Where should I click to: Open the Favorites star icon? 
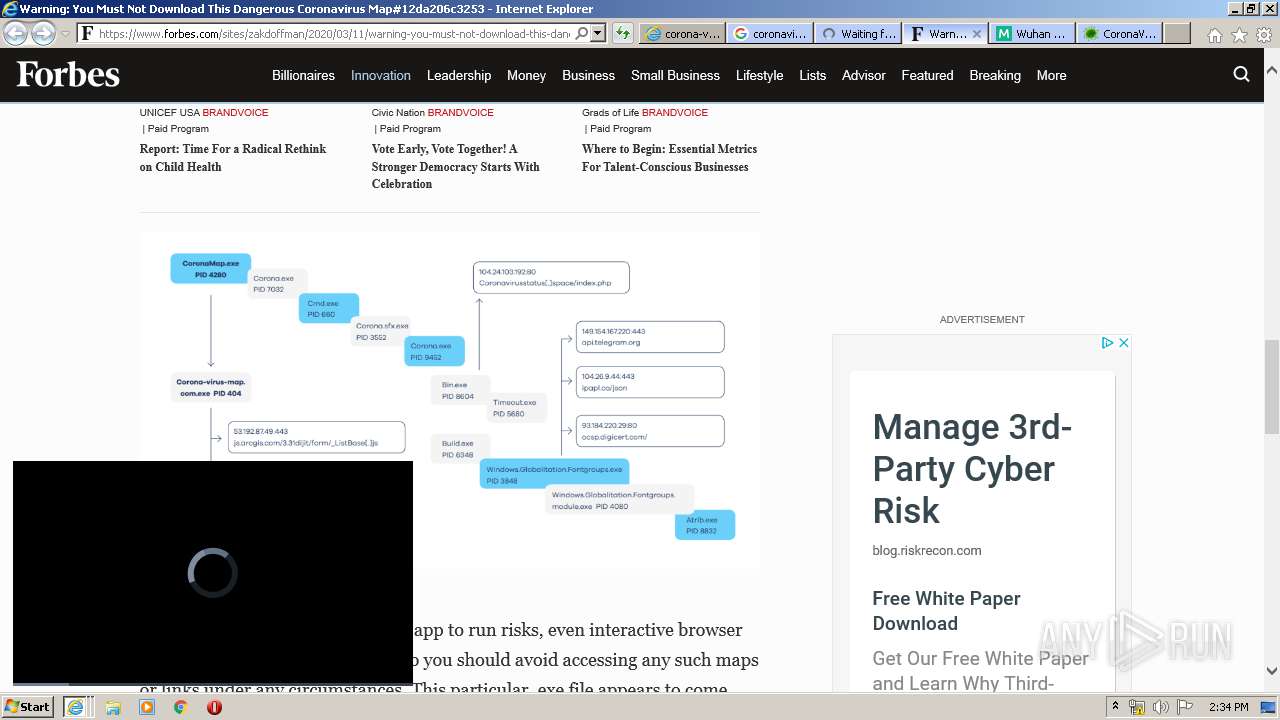[x=1239, y=34]
